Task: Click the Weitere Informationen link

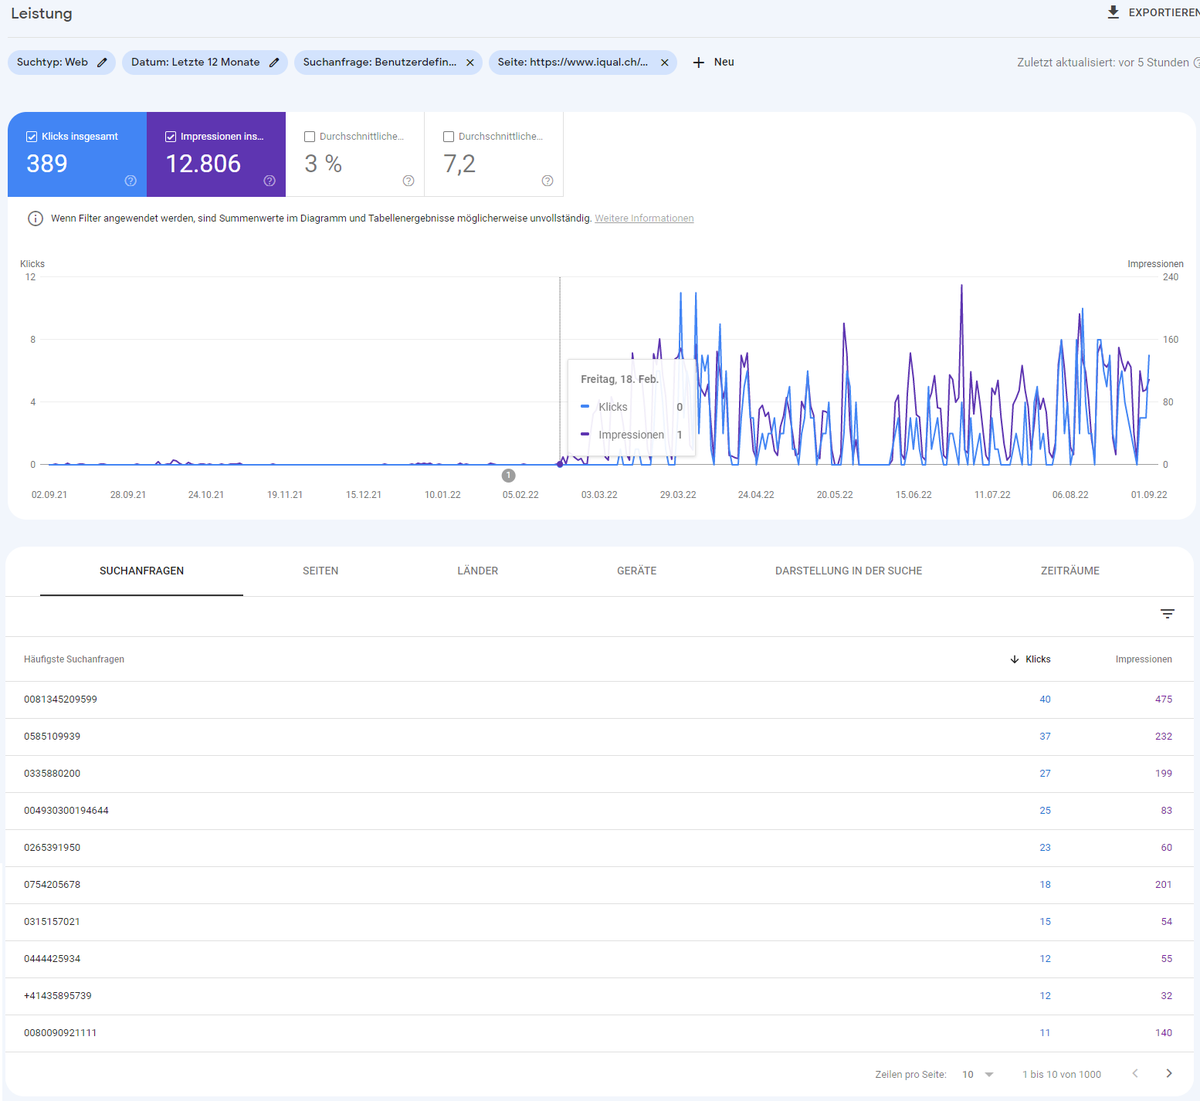Action: coord(644,218)
